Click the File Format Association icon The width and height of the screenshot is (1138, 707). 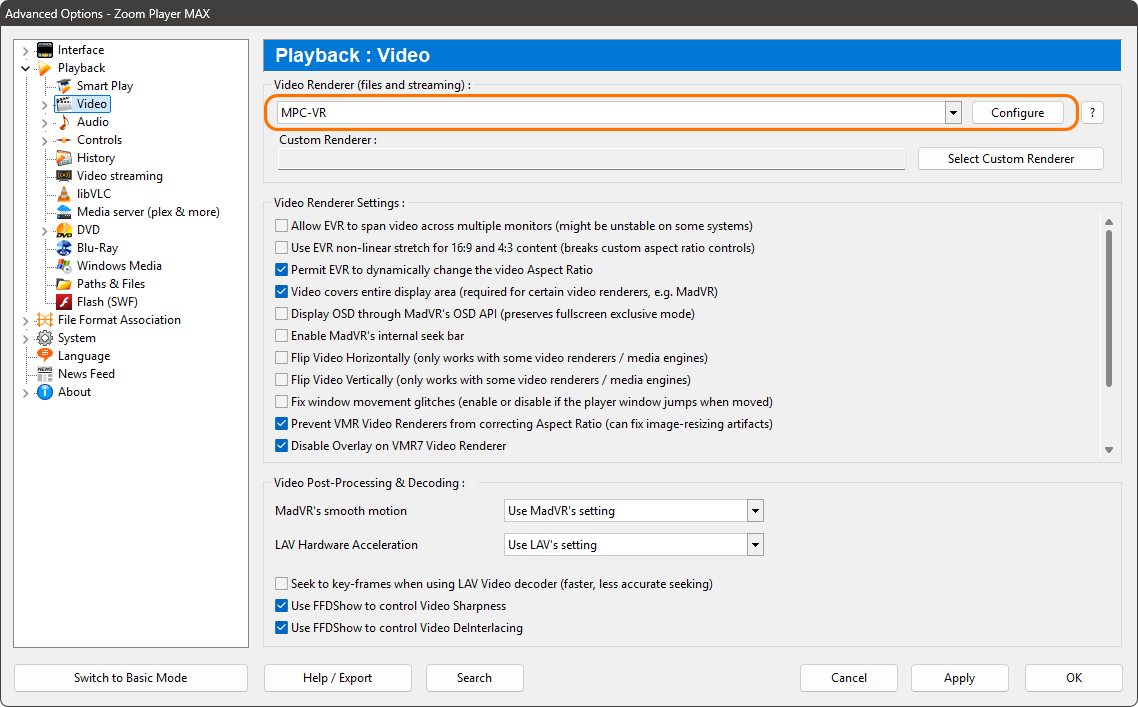point(45,320)
